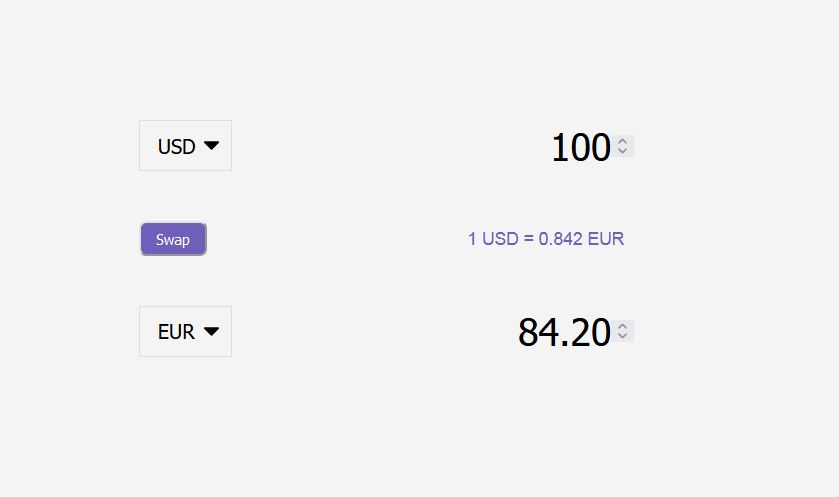Screen dimensions: 839x497
Task: Increase the 84.20 amount with up arrow
Action: point(622,326)
